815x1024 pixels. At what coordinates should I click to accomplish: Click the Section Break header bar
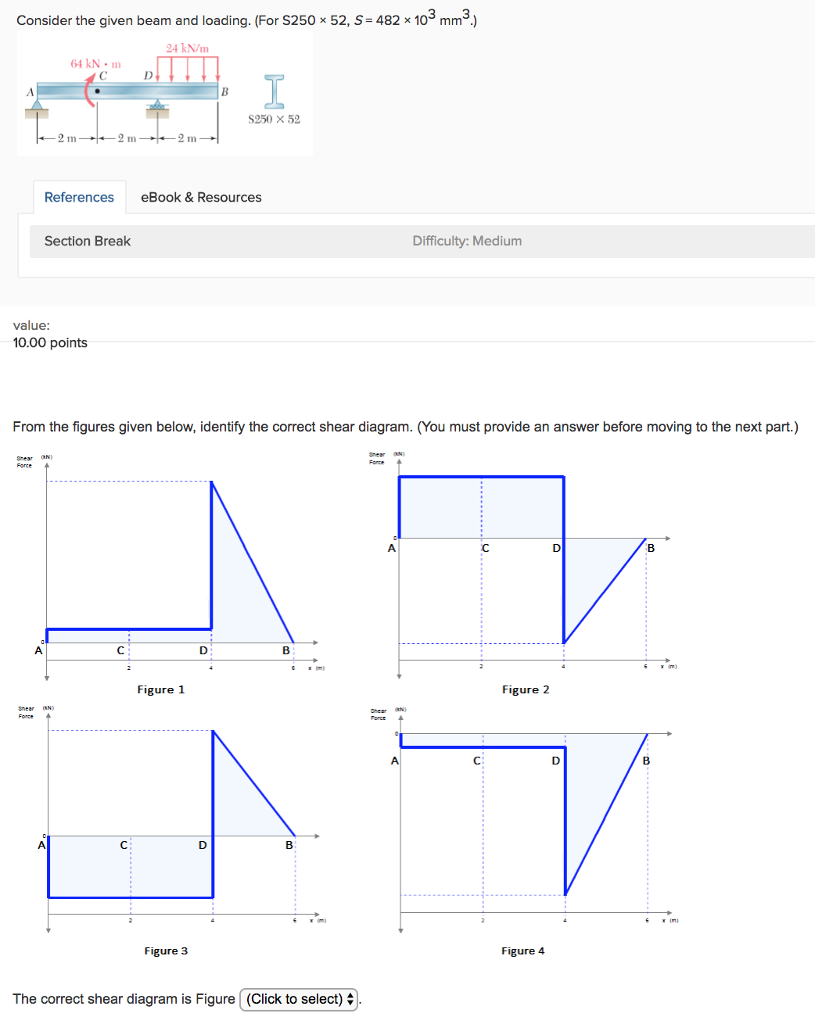pos(84,241)
